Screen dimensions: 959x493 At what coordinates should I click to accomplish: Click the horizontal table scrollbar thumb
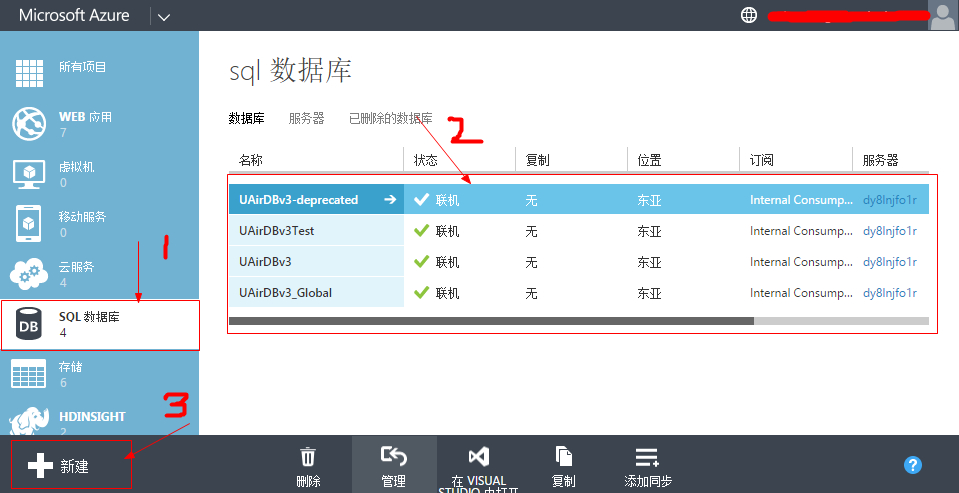click(491, 321)
